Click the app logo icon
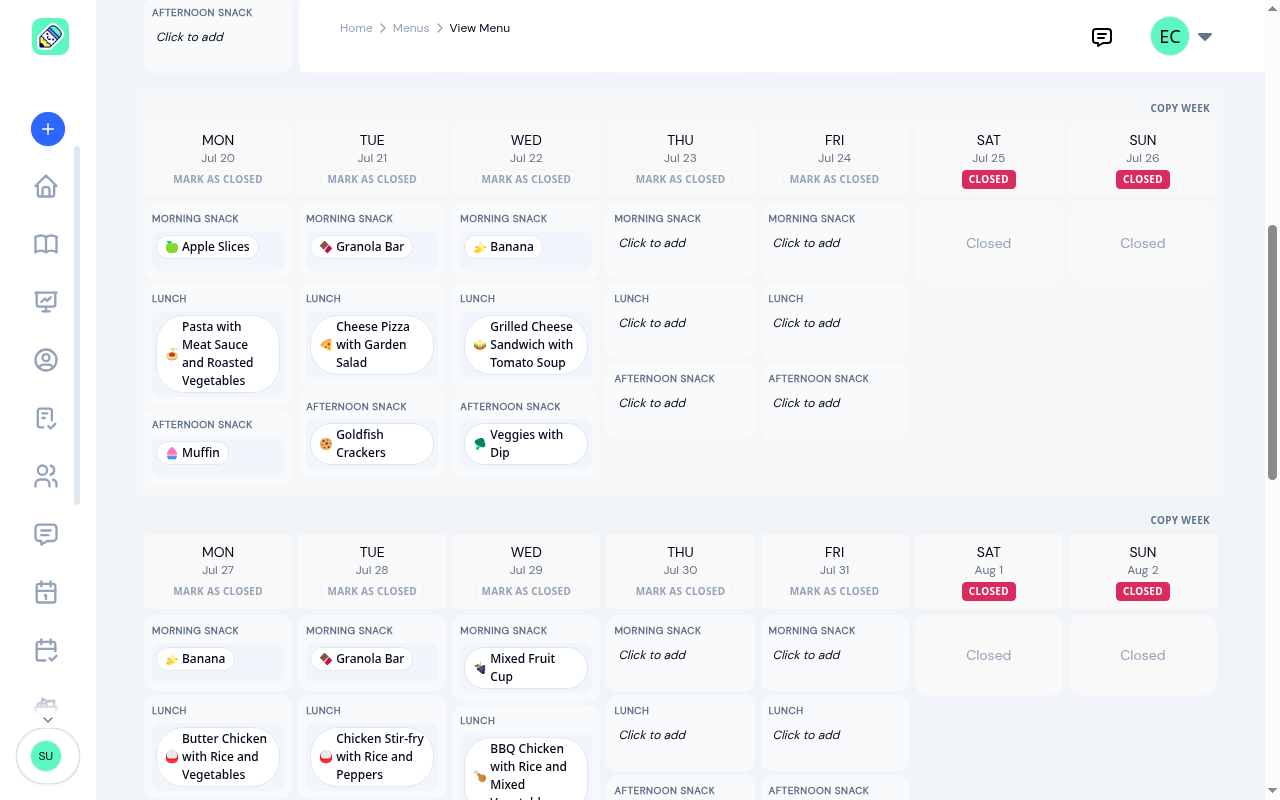1280x800 pixels. point(50,36)
